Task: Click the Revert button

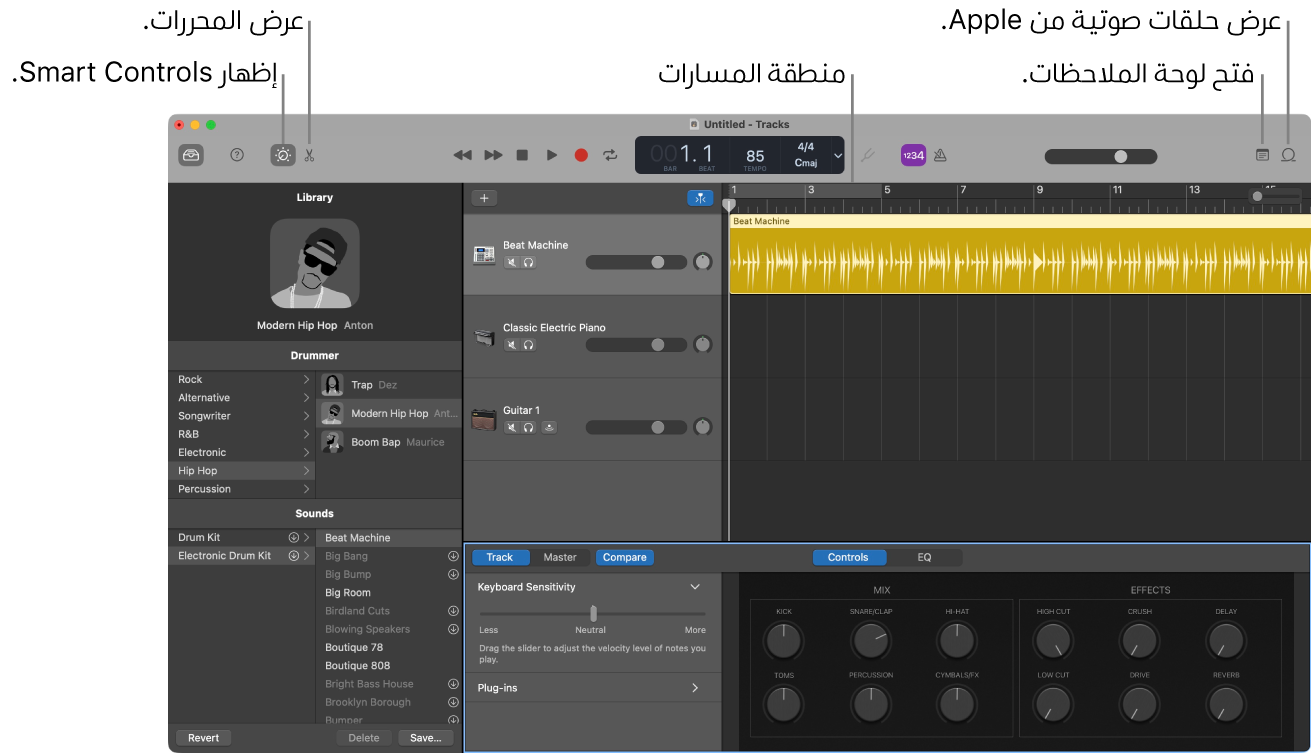Action: (x=203, y=737)
